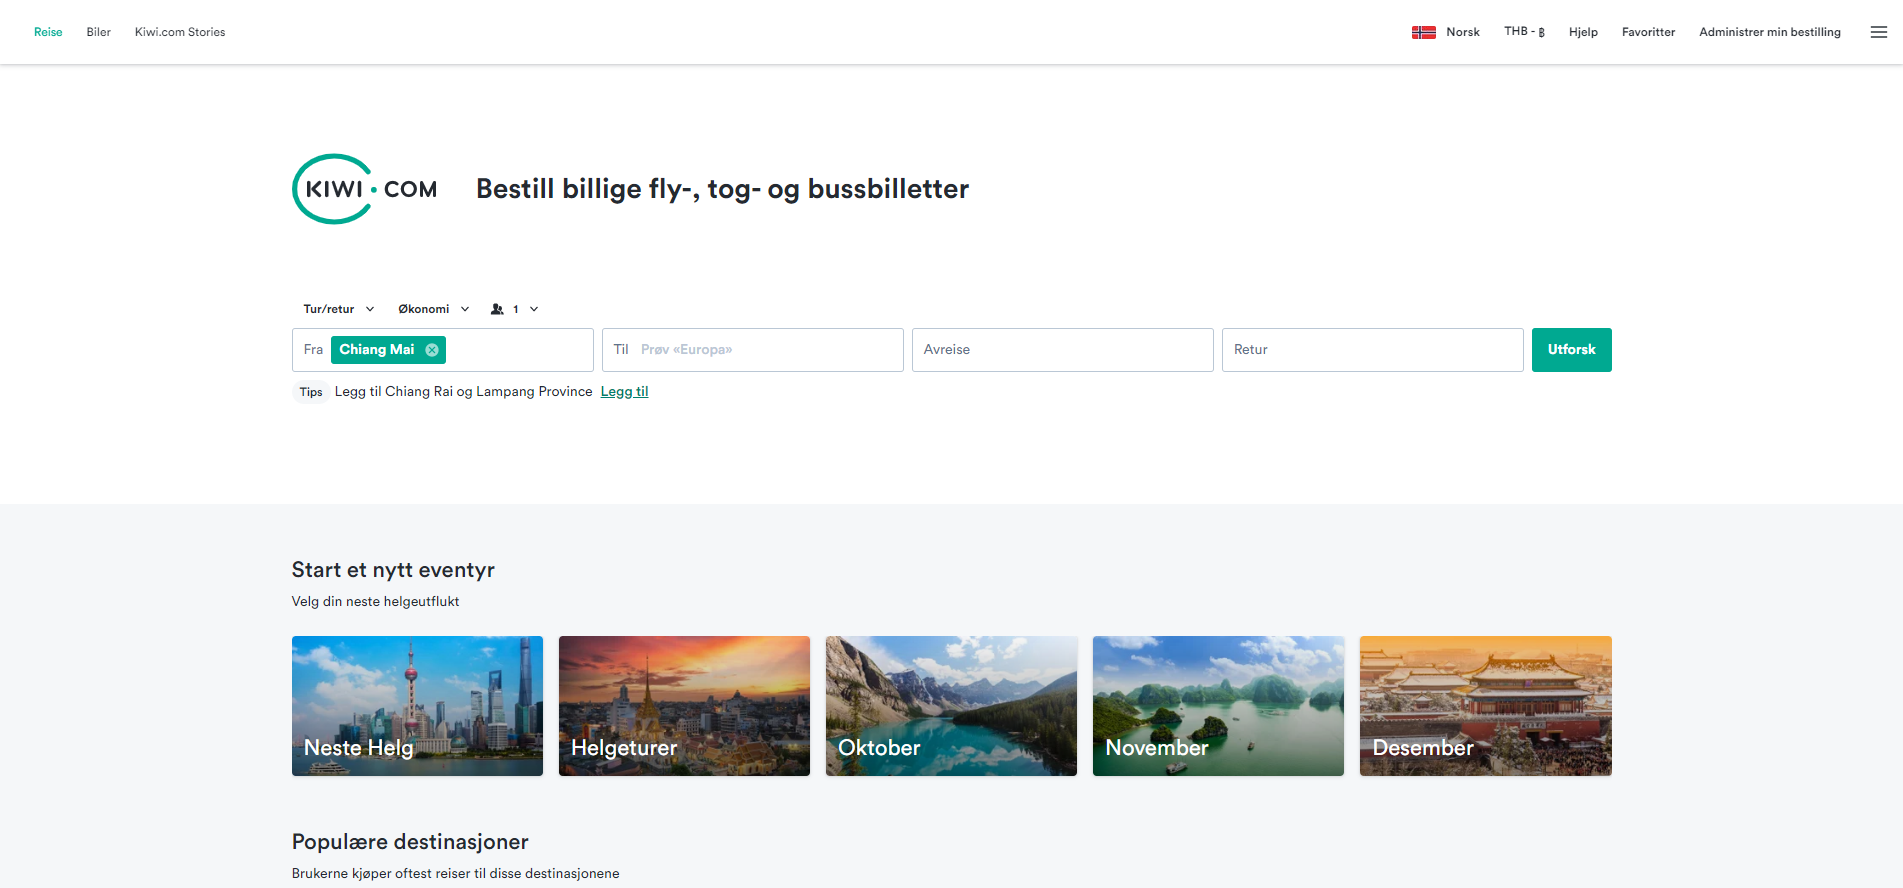
Task: Open the Neste Helg thumbnail card
Action: [x=417, y=706]
